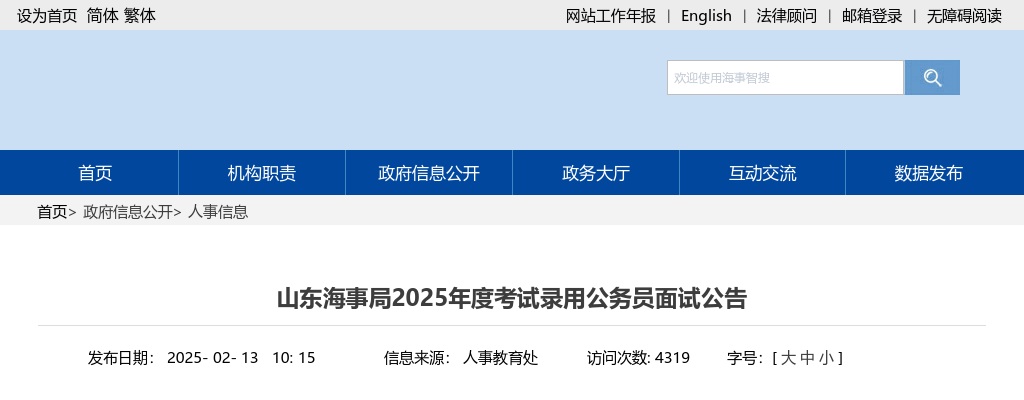Click 首页 in the breadcrumb
The width and height of the screenshot is (1024, 400).
point(52,212)
